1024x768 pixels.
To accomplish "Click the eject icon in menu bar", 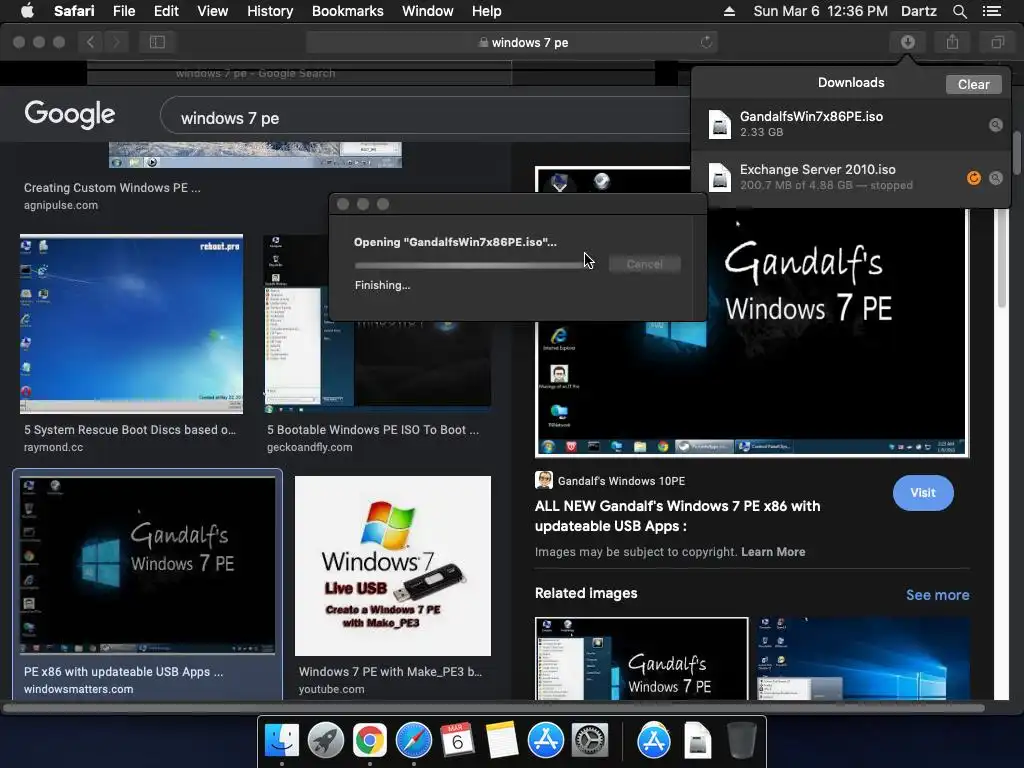I will (729, 11).
